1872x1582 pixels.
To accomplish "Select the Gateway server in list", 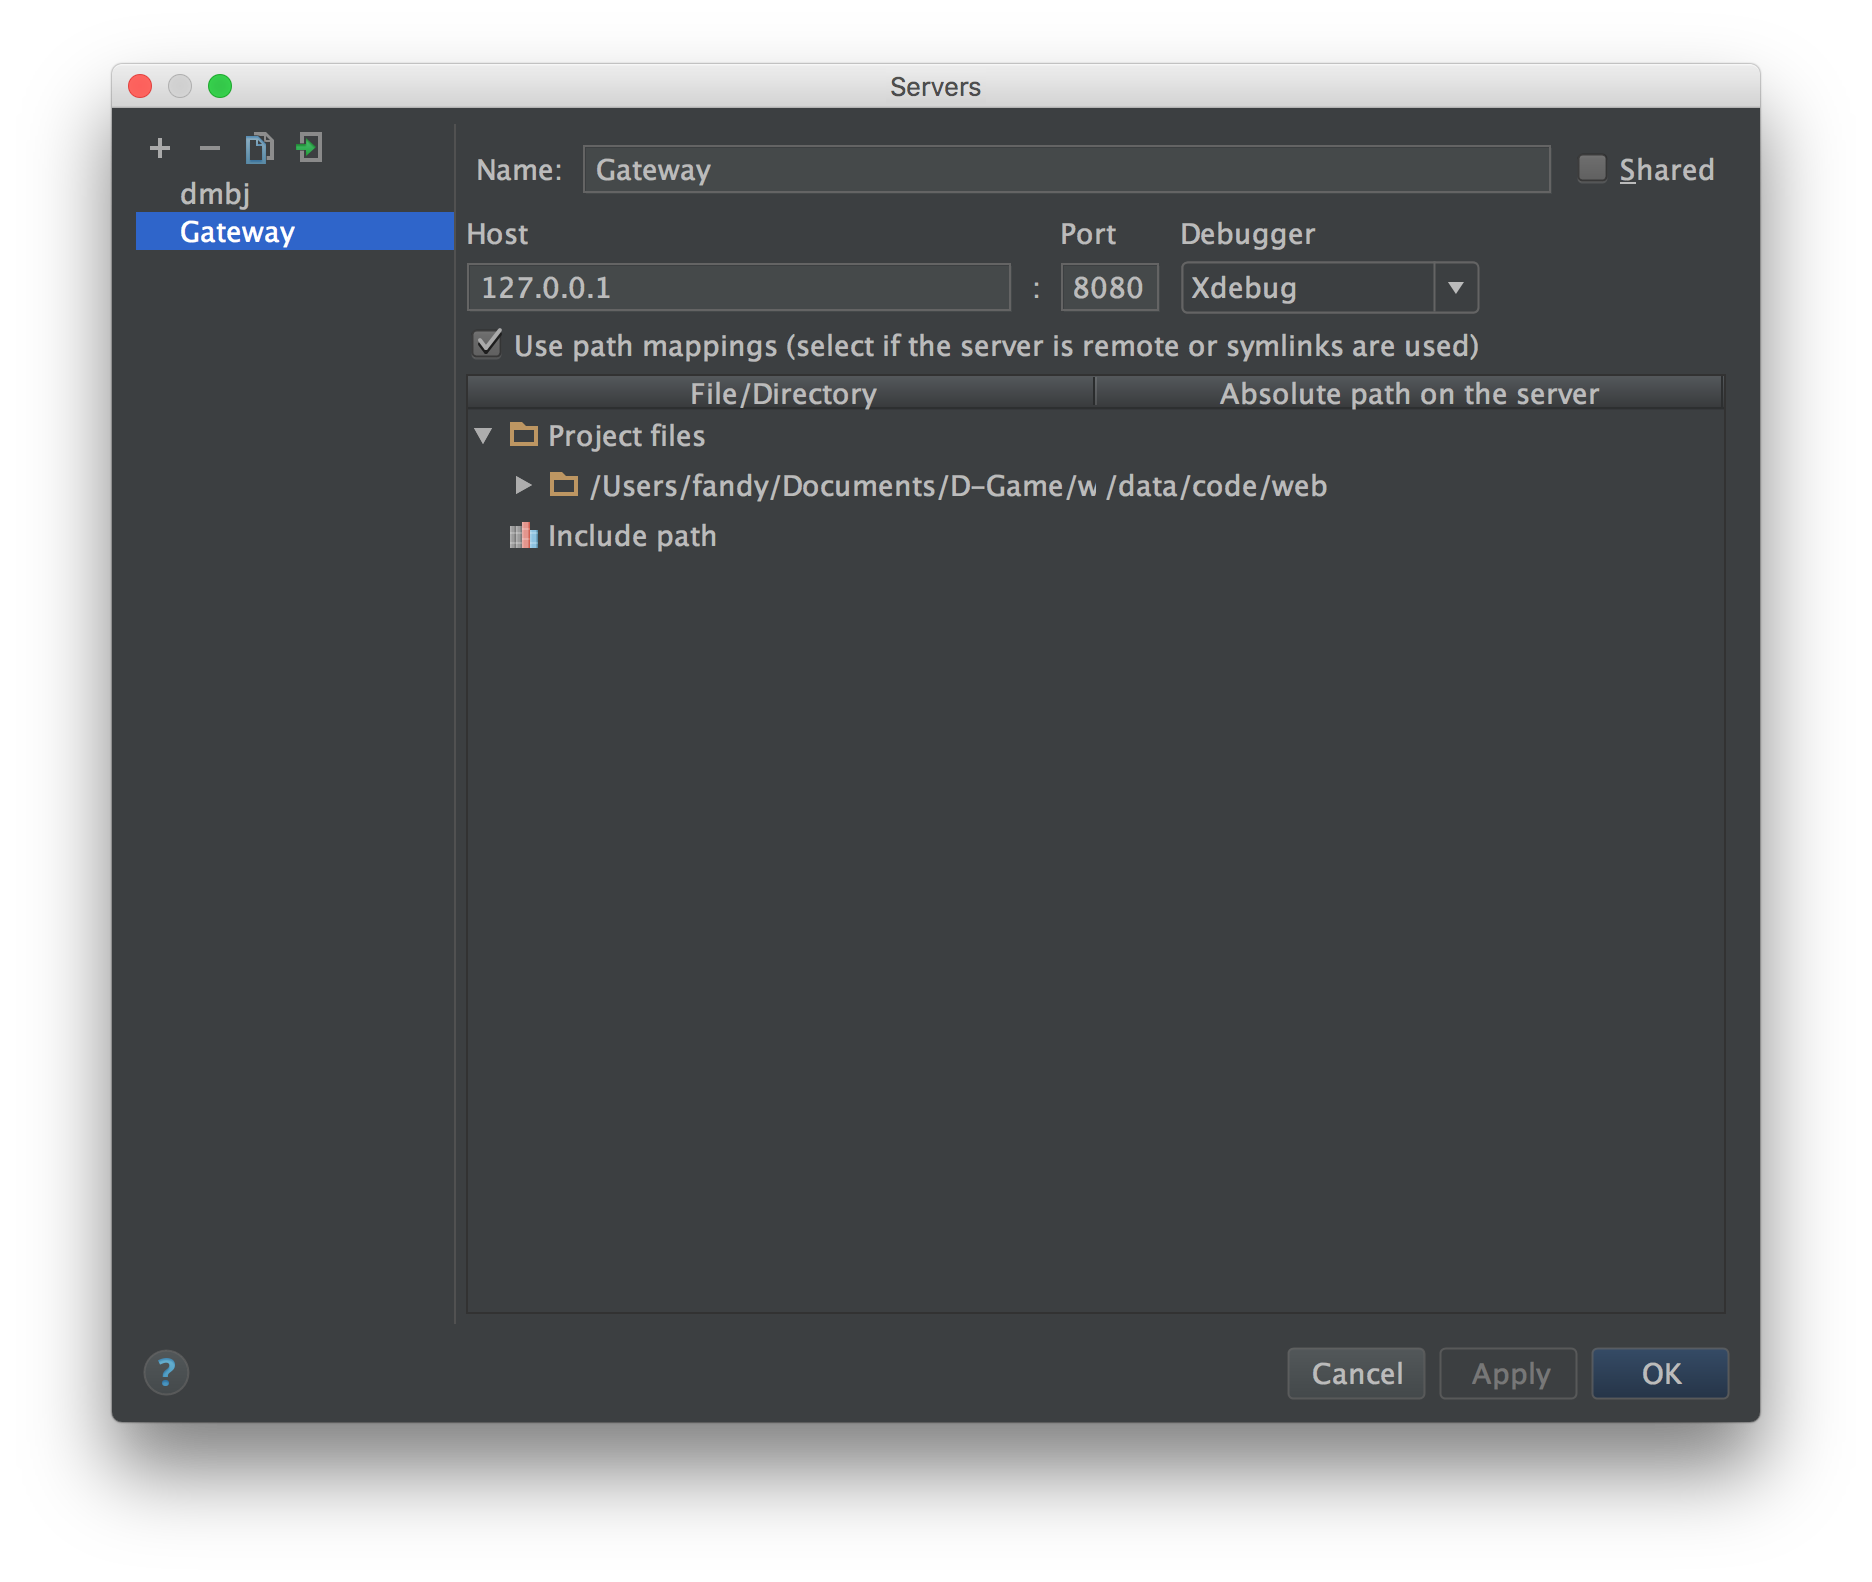I will click(237, 232).
